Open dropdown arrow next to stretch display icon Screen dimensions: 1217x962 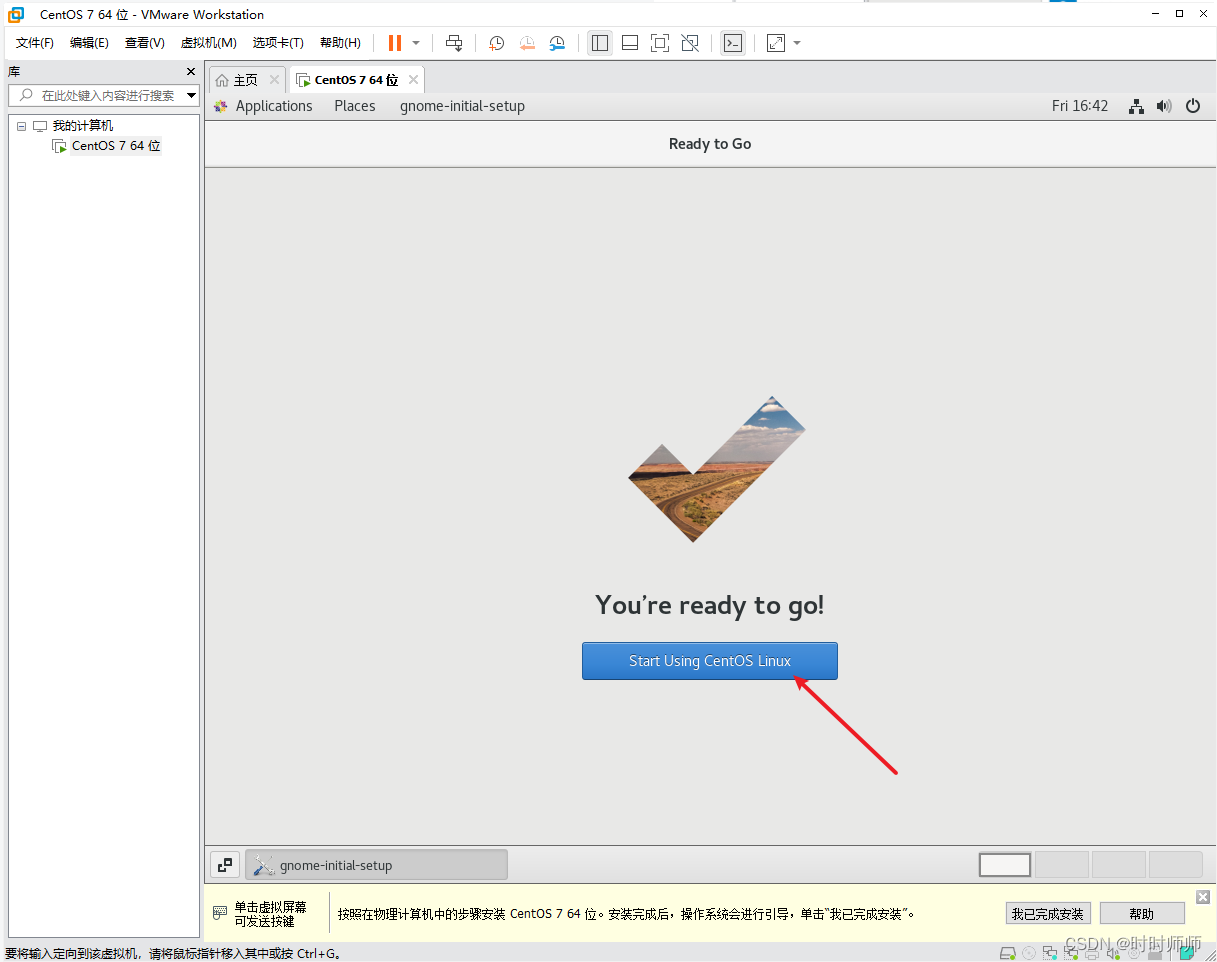click(797, 43)
